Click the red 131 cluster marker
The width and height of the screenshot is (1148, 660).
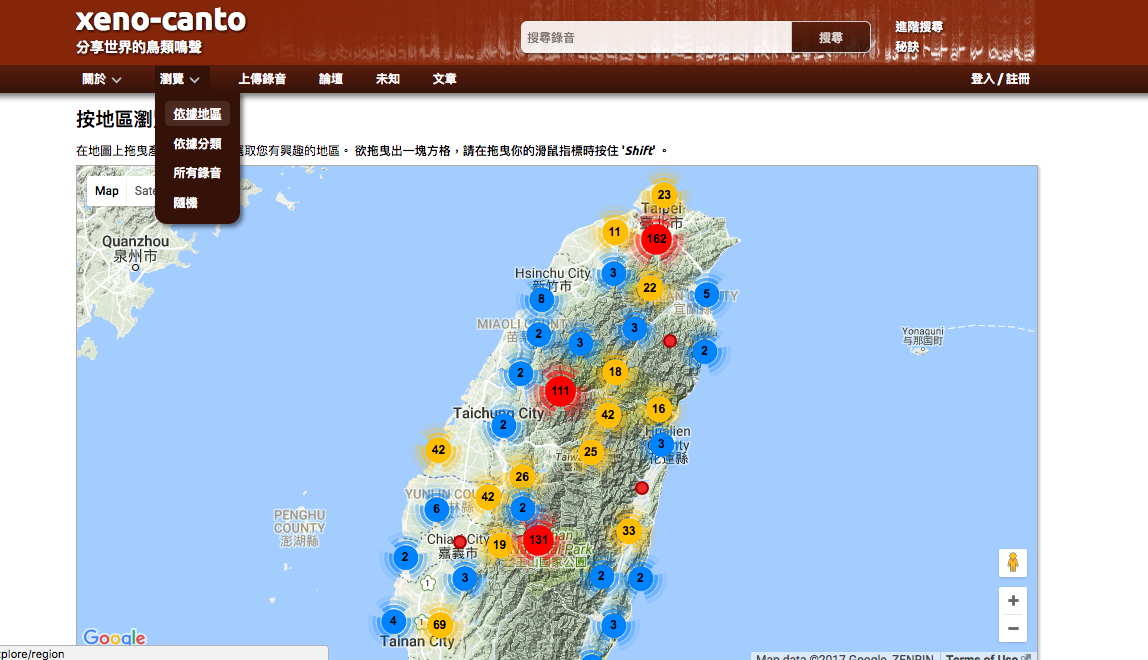click(538, 540)
